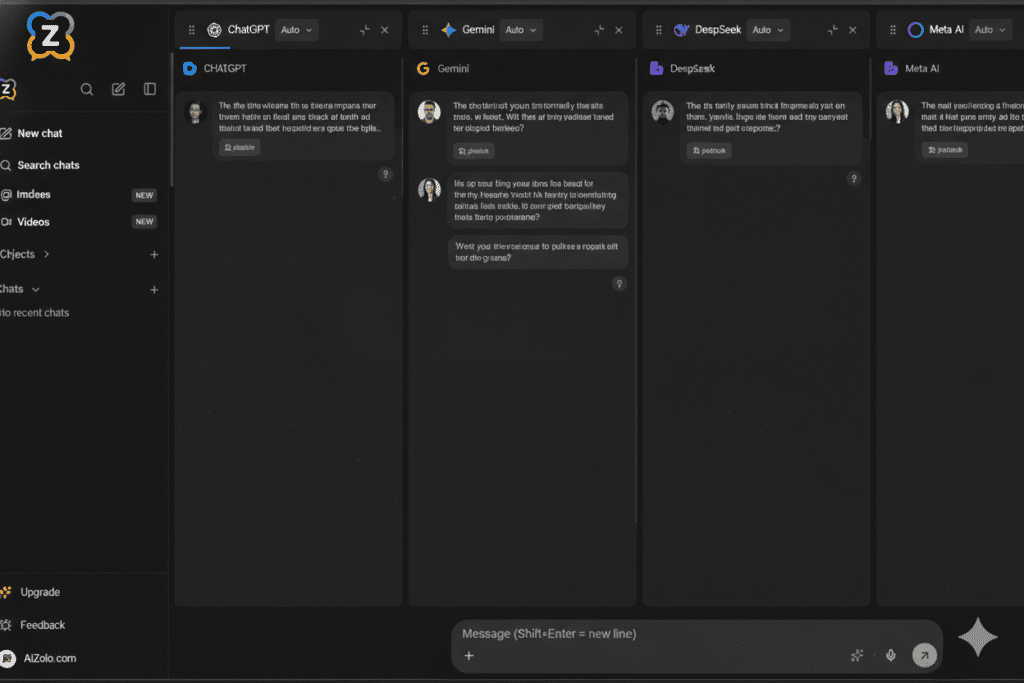
Task: Expand the Projects chevron
Action: pyautogui.click(x=46, y=254)
